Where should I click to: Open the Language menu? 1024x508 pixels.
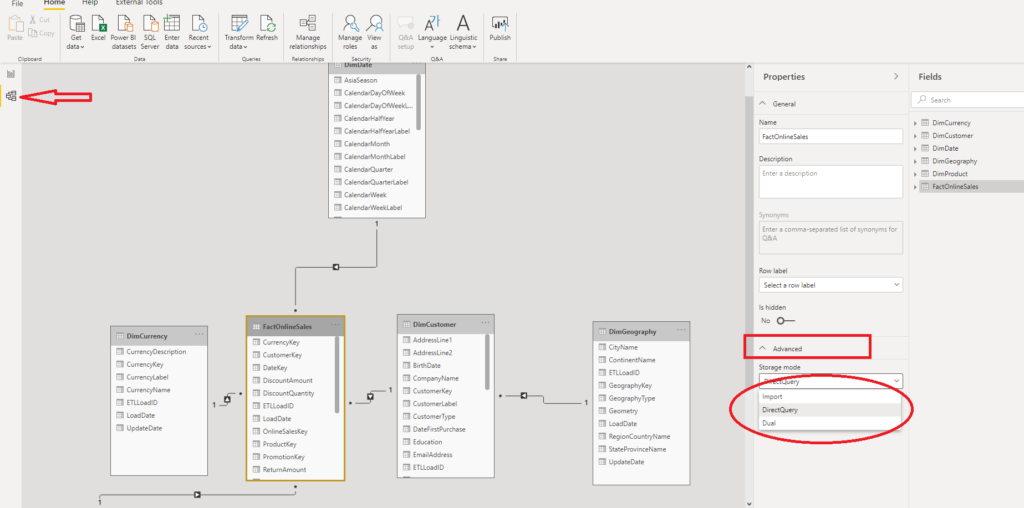[432, 33]
